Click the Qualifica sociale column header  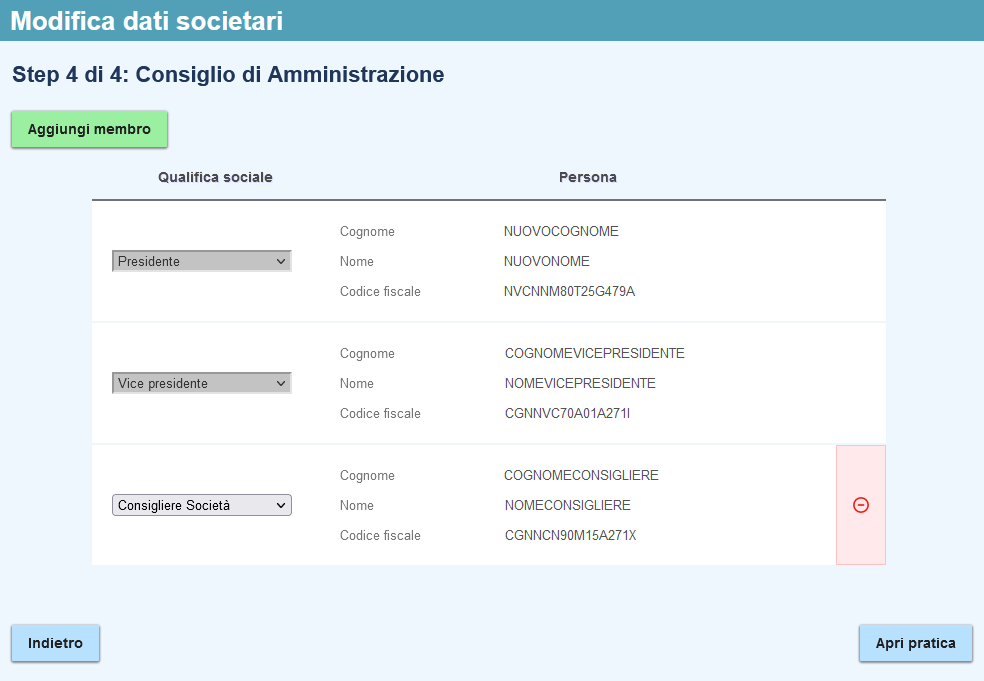(215, 177)
